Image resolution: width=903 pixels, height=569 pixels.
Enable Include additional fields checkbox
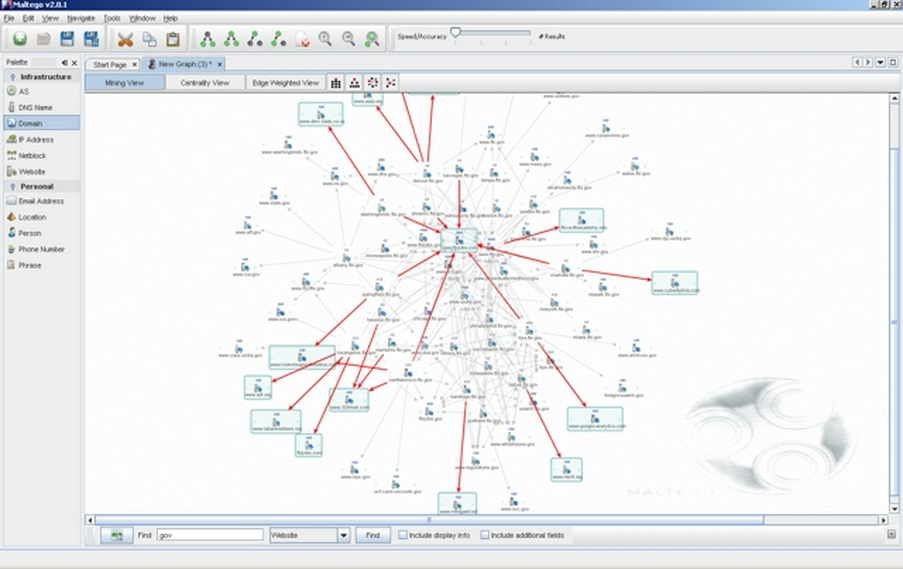(484, 535)
